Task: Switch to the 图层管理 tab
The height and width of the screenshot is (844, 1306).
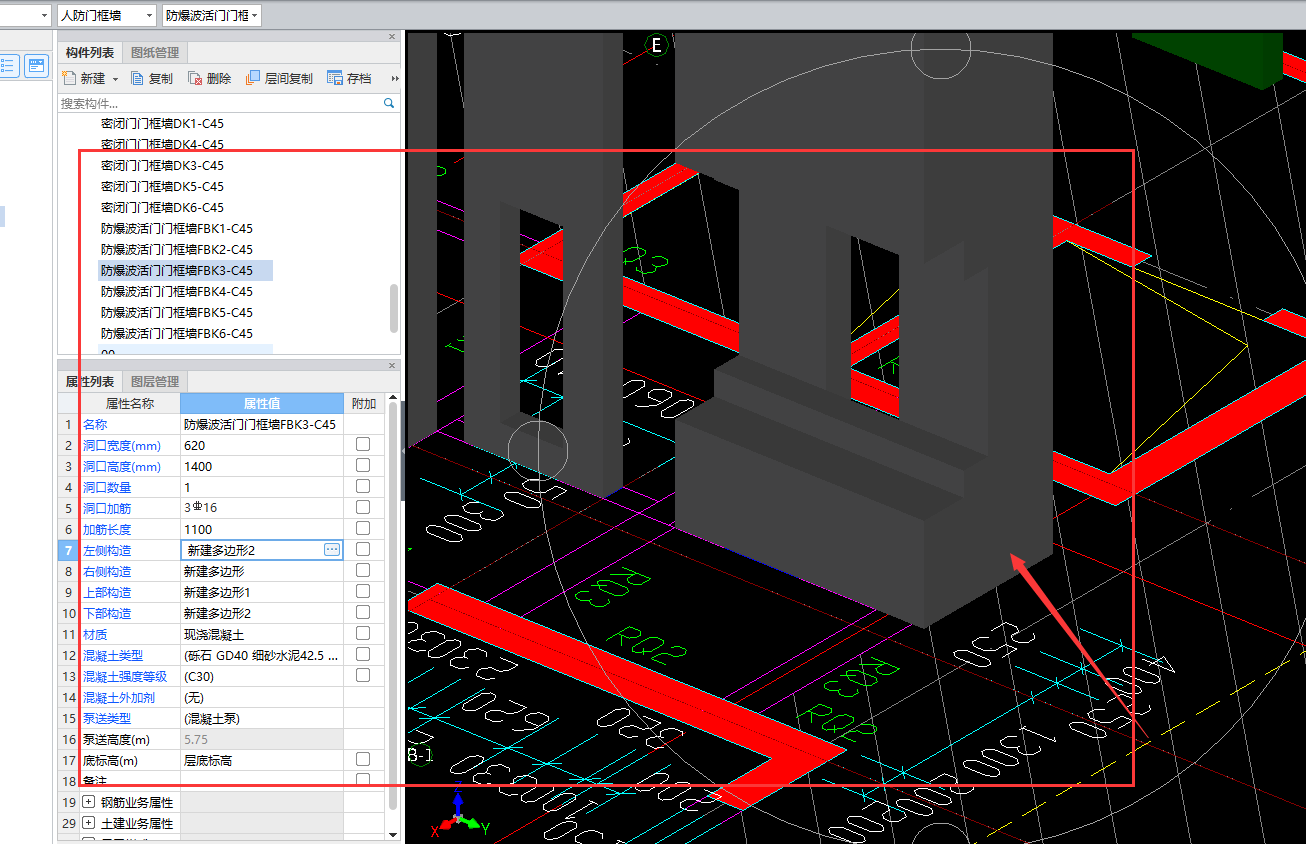Action: 155,381
